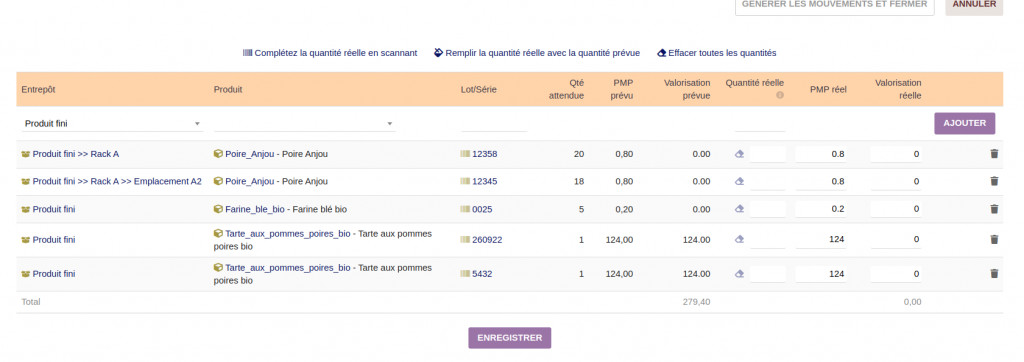This screenshot has width=1024, height=362.
Task: Click Générer les mouvements et fermer
Action: [835, 5]
